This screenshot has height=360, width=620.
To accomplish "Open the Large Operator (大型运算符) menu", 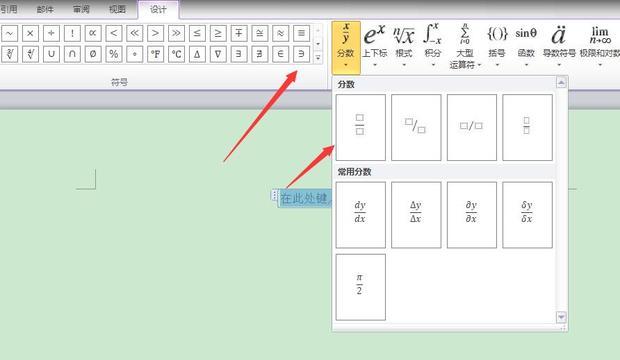I will click(x=465, y=45).
